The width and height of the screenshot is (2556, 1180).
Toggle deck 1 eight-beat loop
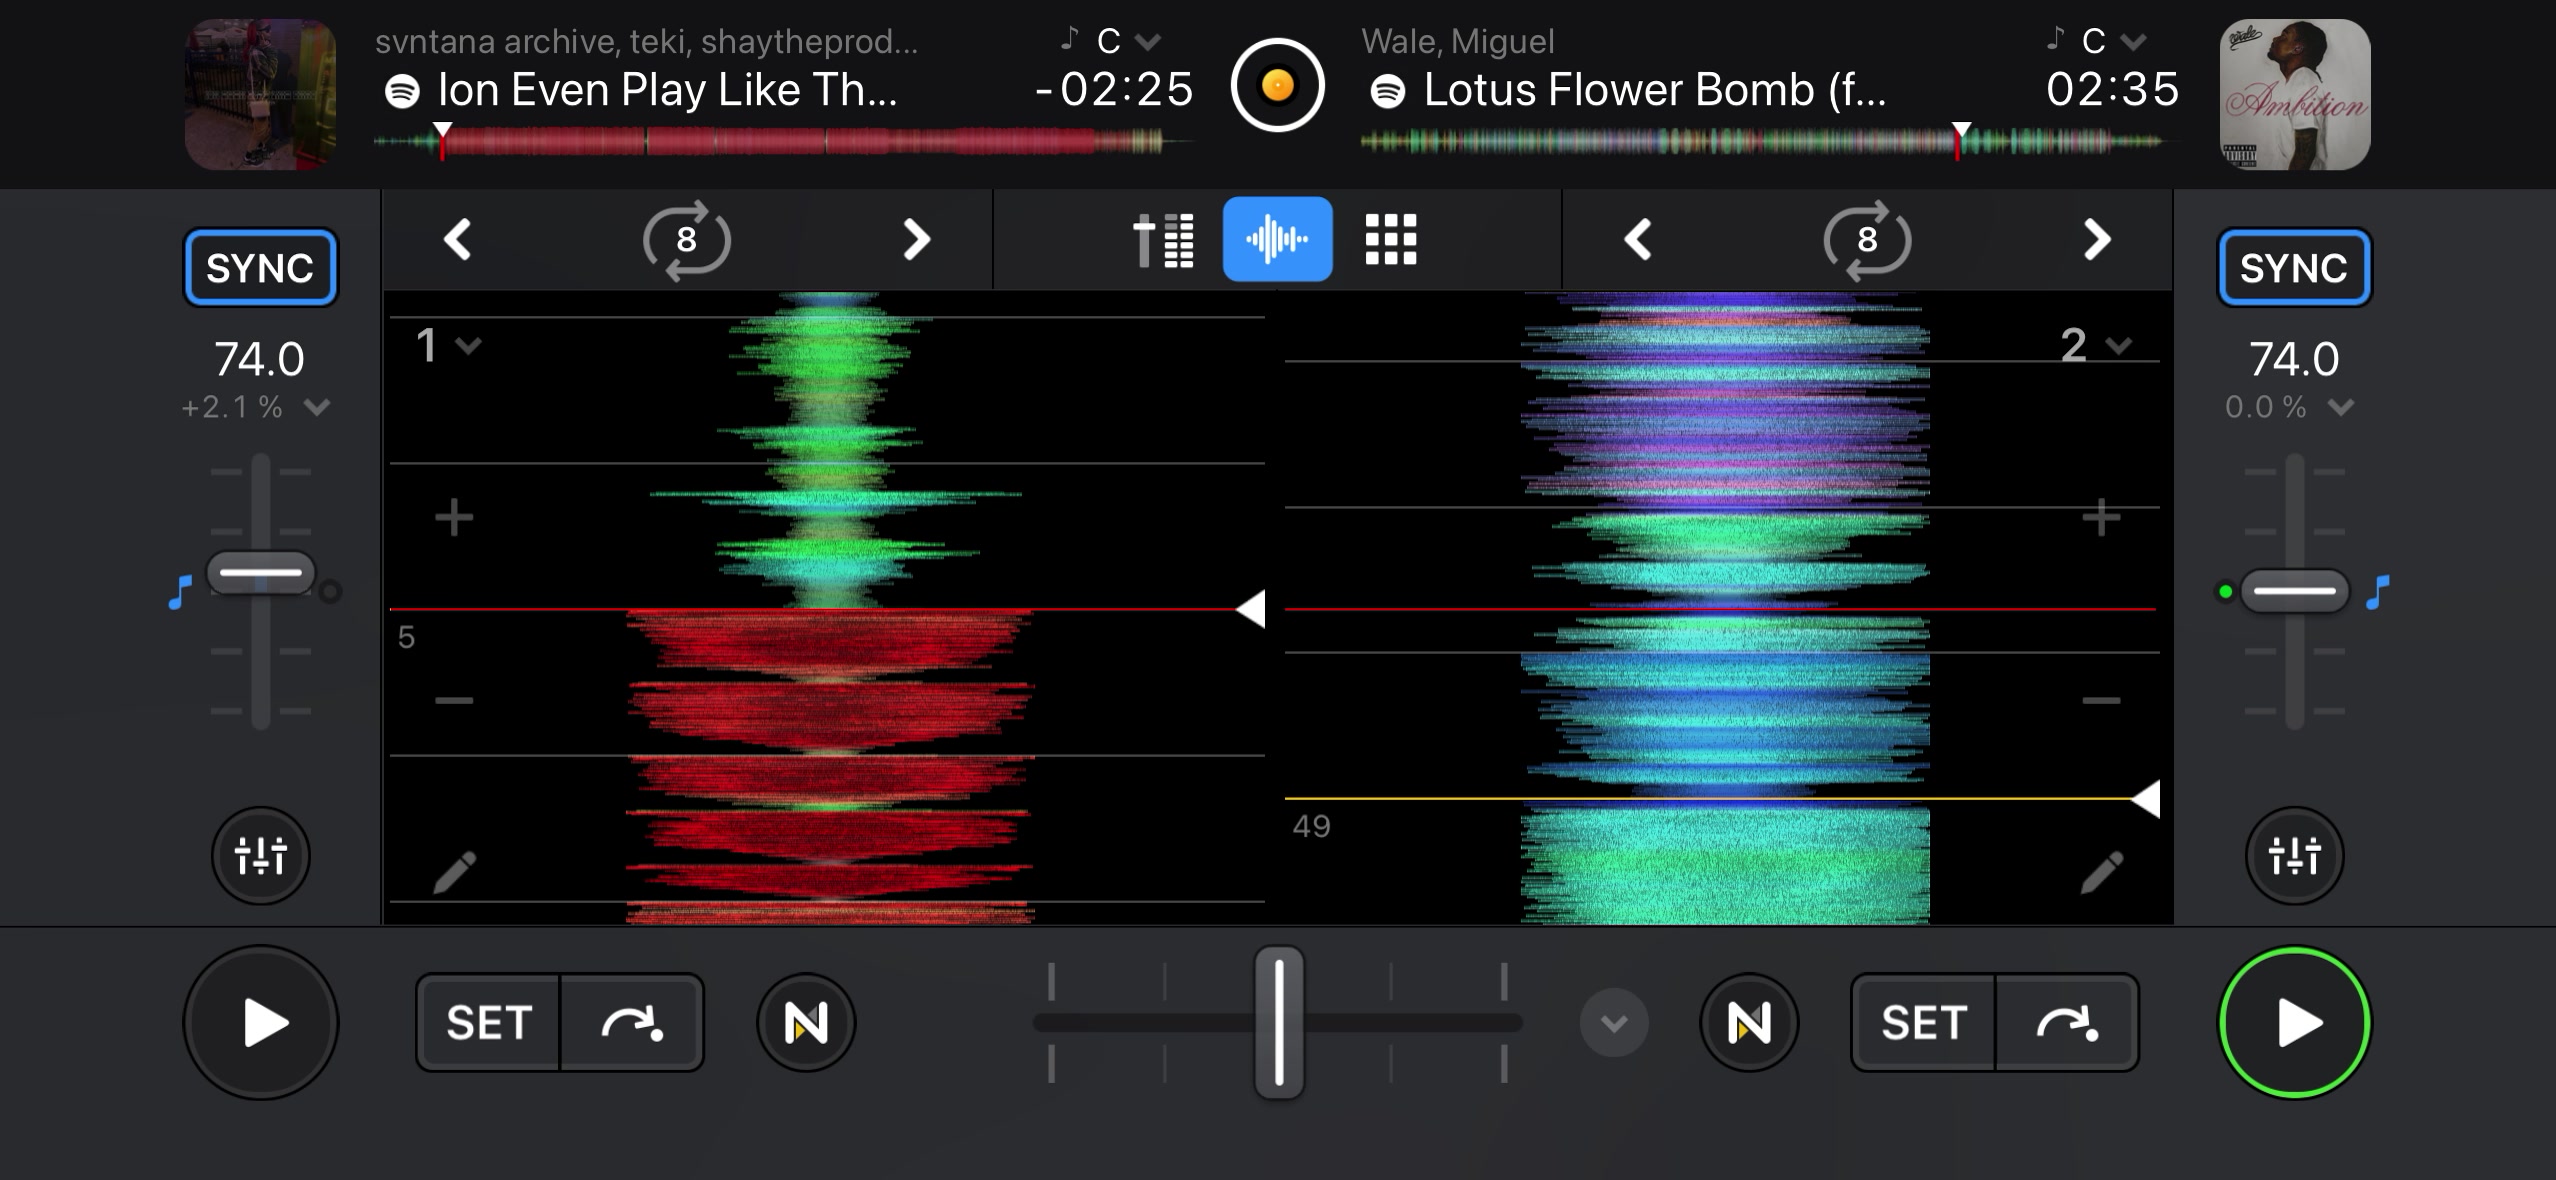[686, 240]
